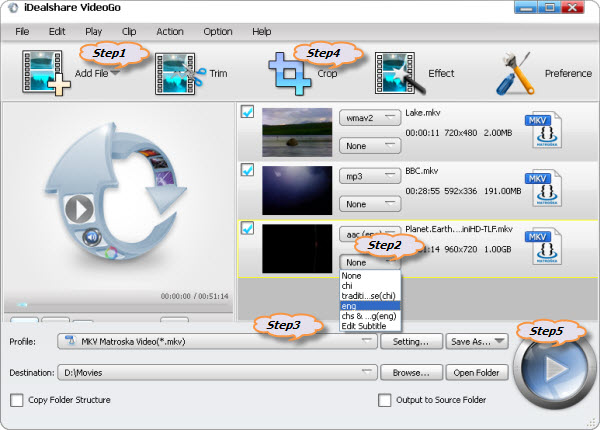Open the File menu
Screen dimensions: 600x430
tap(22, 31)
